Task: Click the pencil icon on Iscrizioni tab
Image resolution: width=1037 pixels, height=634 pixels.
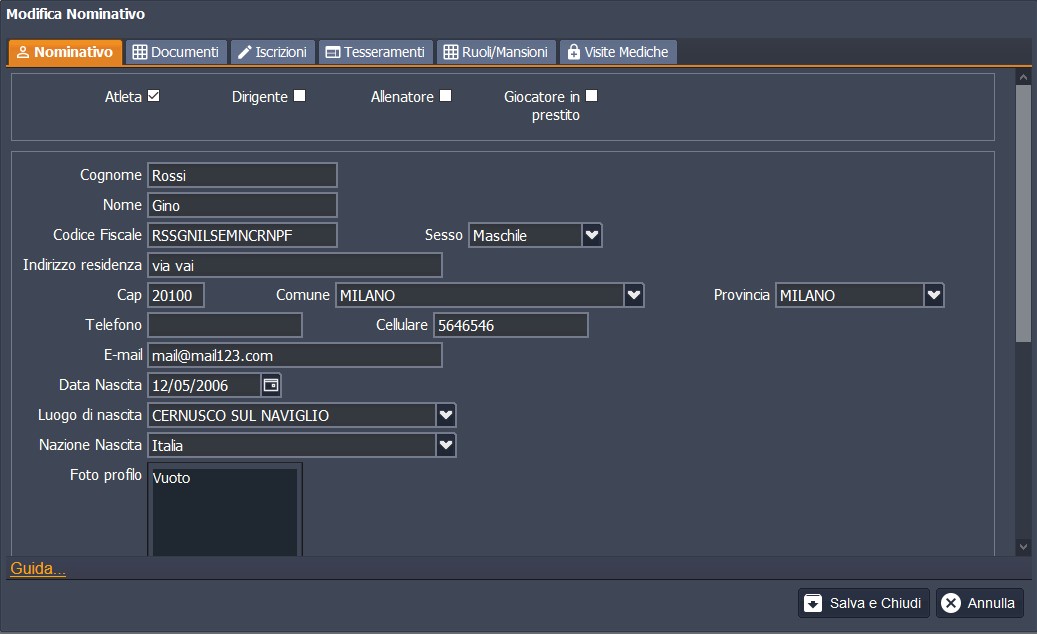Action: 244,52
